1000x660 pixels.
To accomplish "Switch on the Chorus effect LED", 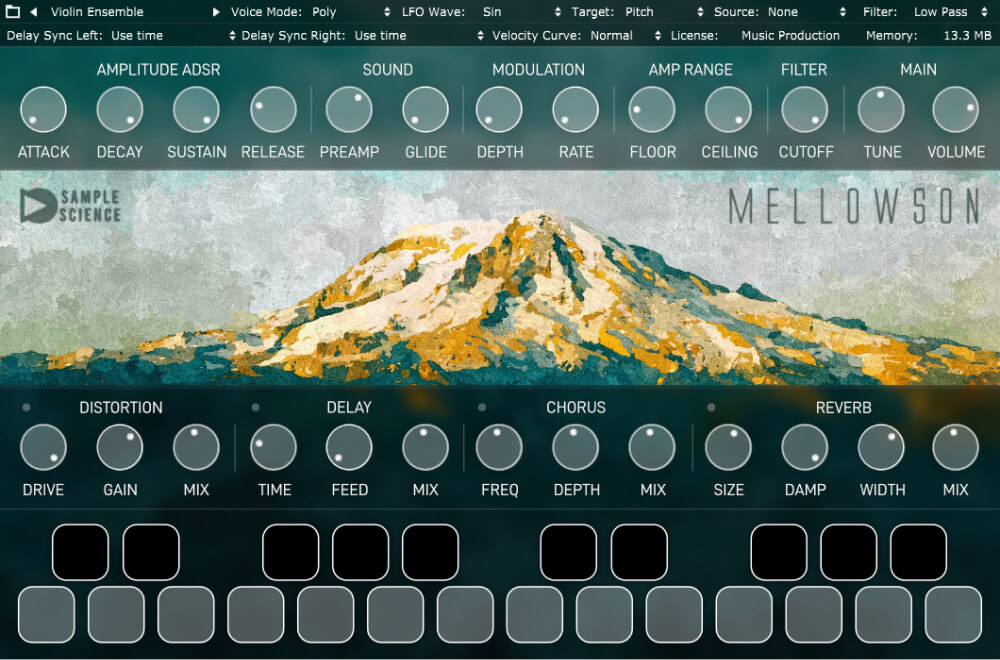I will pyautogui.click(x=482, y=407).
